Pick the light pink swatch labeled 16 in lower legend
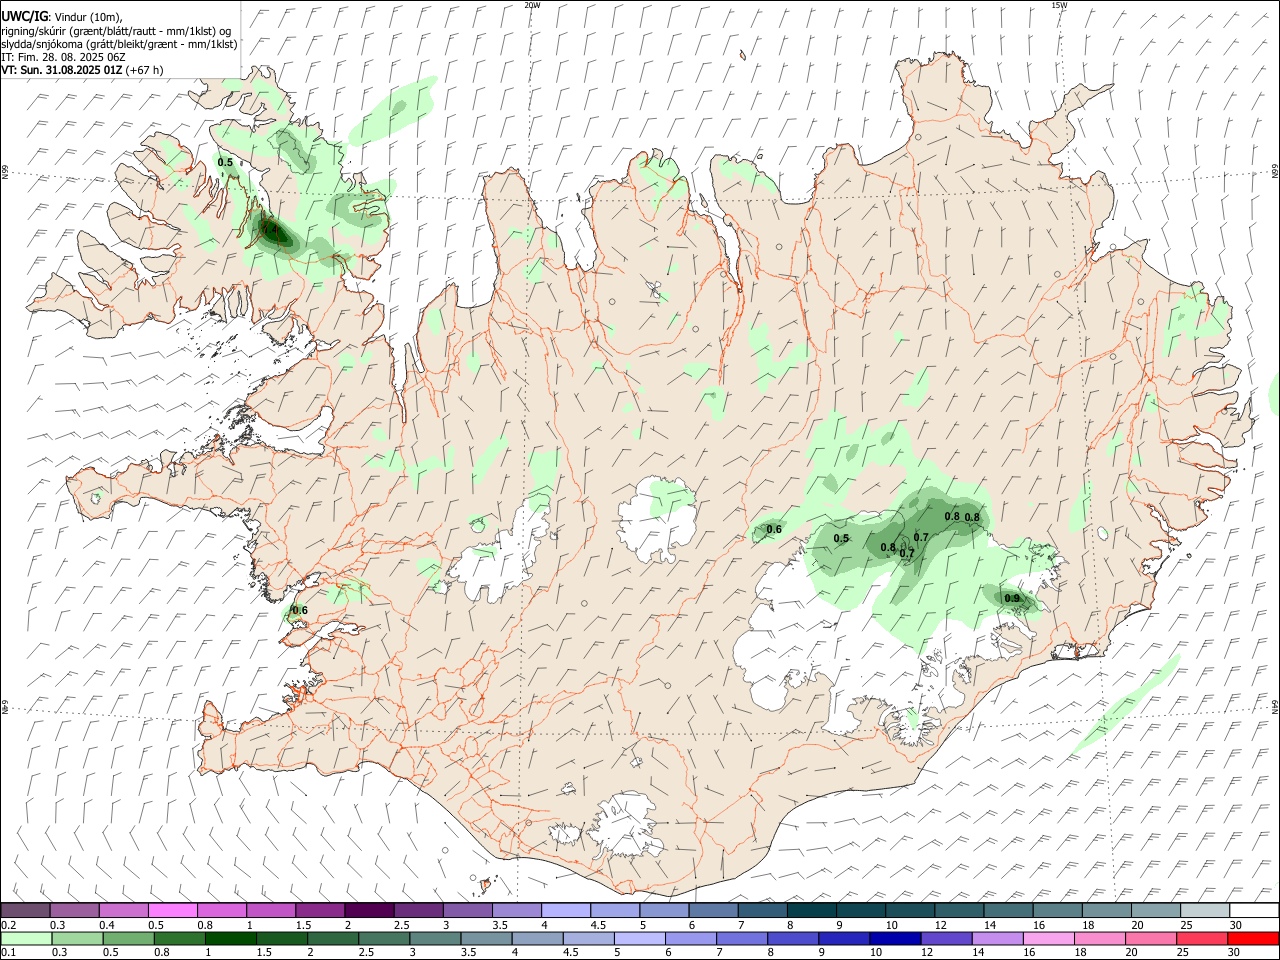Viewport: 1280px width, 960px height. click(1048, 938)
